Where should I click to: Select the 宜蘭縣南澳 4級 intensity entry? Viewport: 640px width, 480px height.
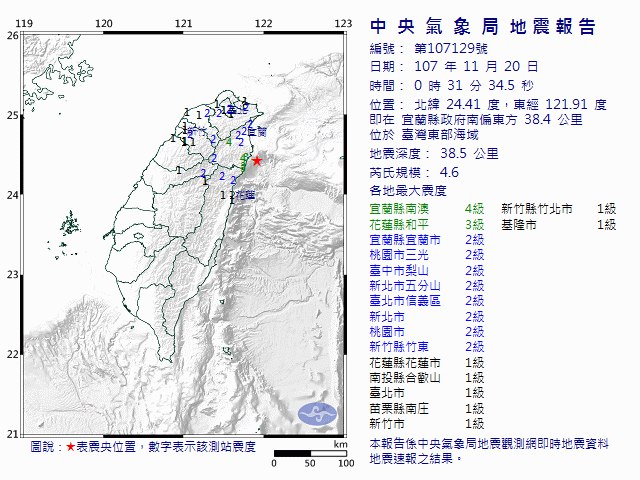[427, 208]
